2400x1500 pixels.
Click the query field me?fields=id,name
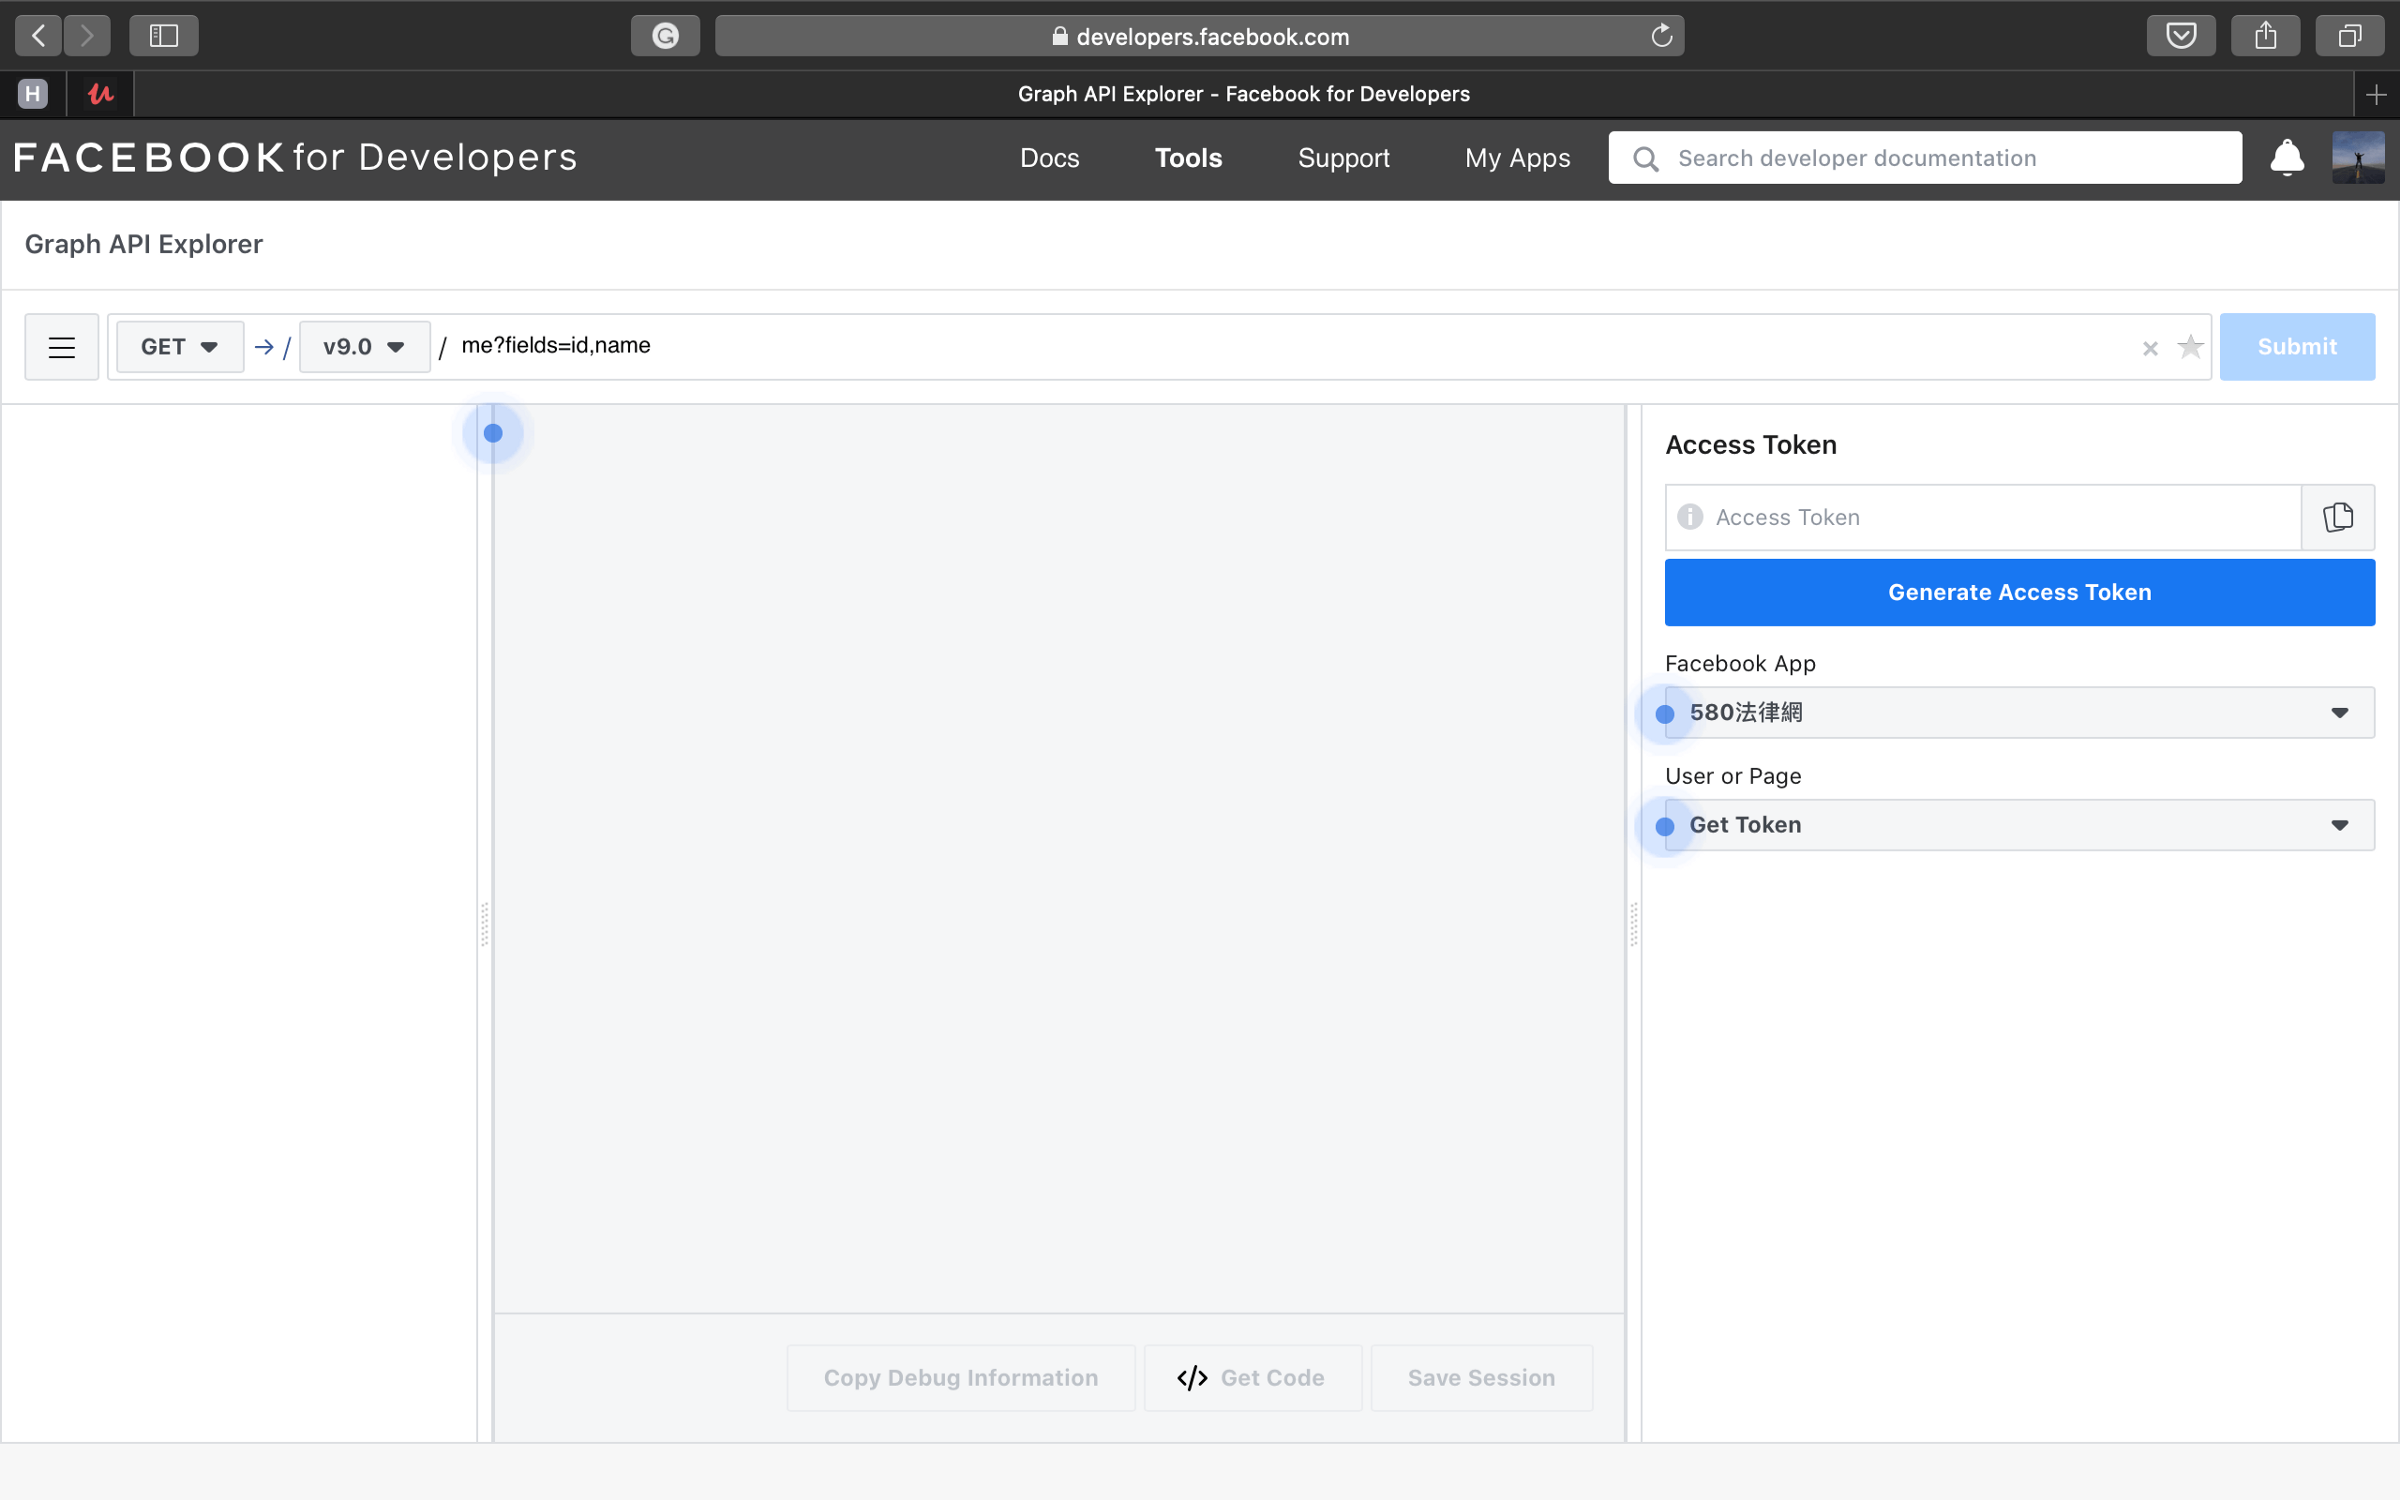click(1290, 346)
